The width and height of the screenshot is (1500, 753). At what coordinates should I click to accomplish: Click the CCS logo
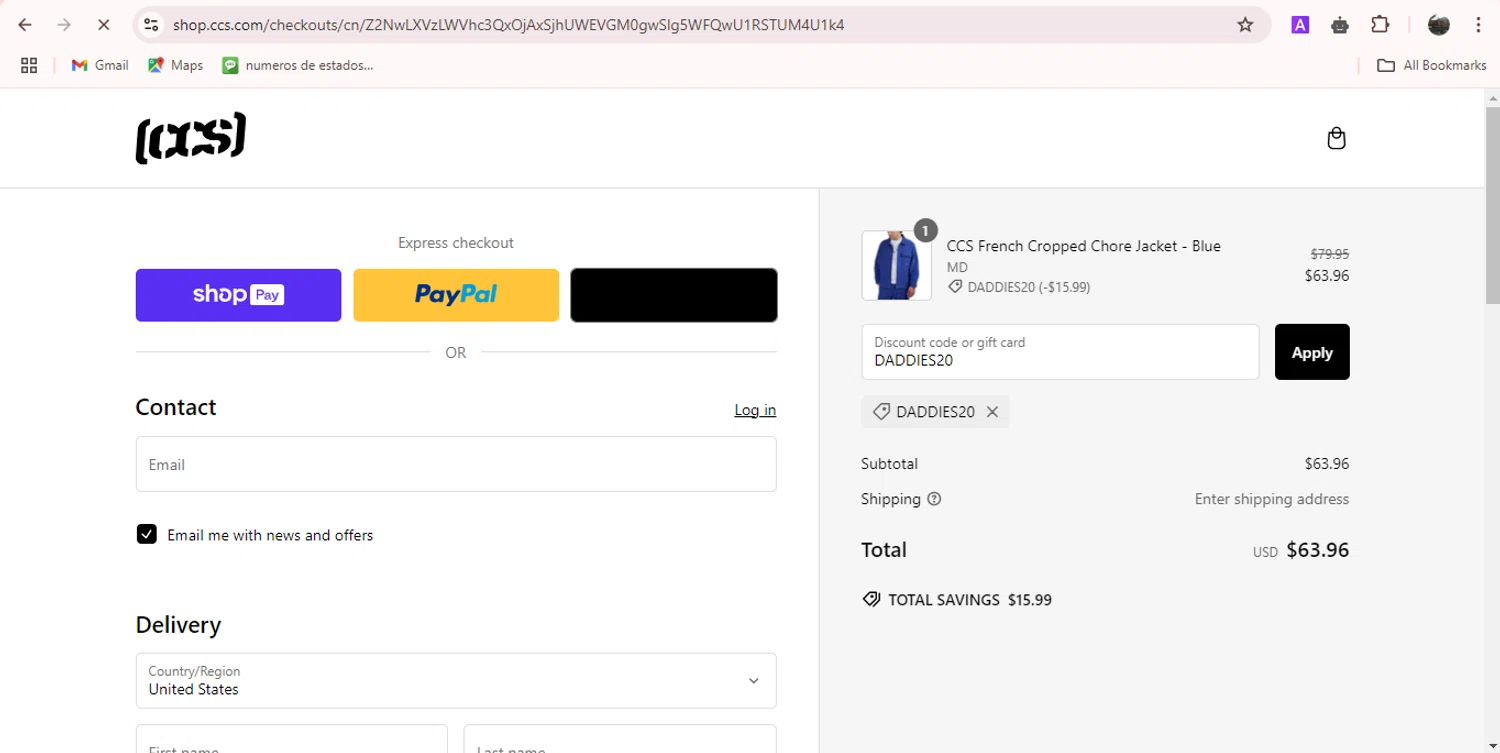190,138
